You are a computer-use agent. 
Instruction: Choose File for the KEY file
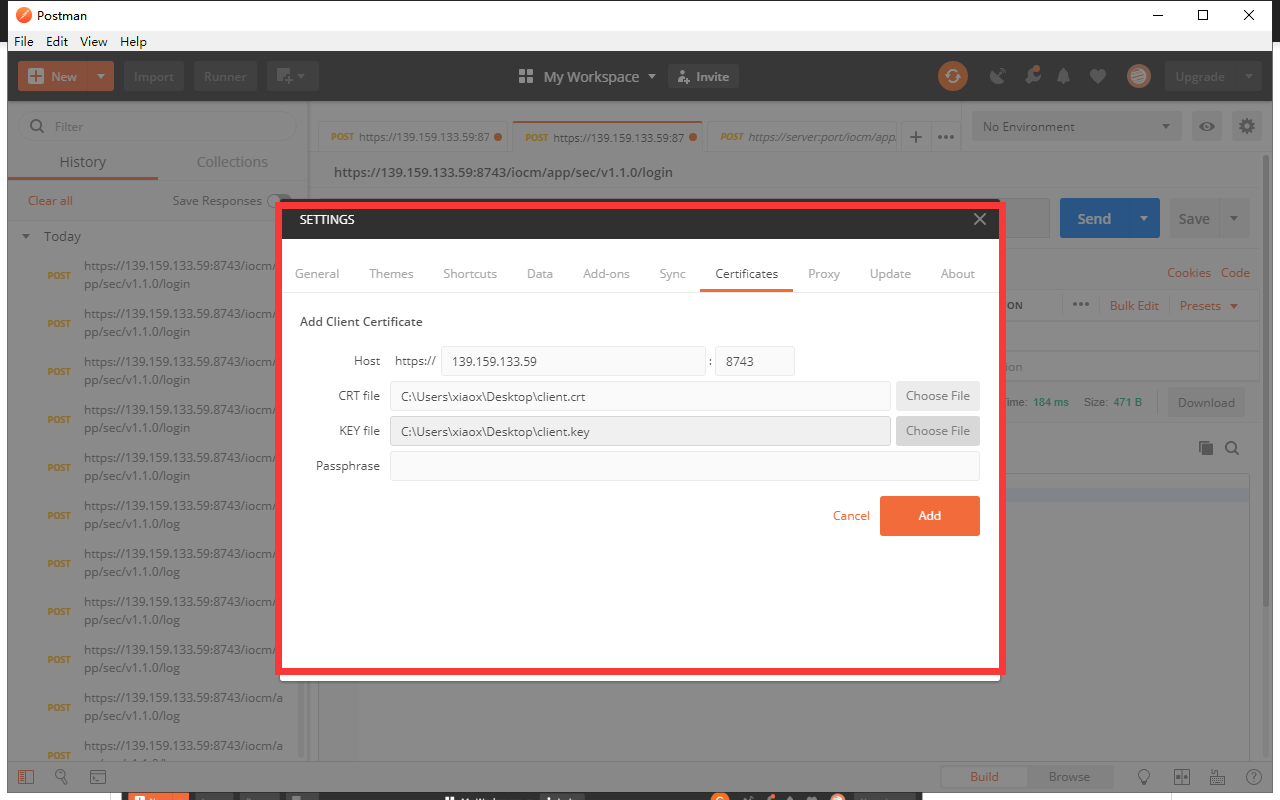(938, 431)
